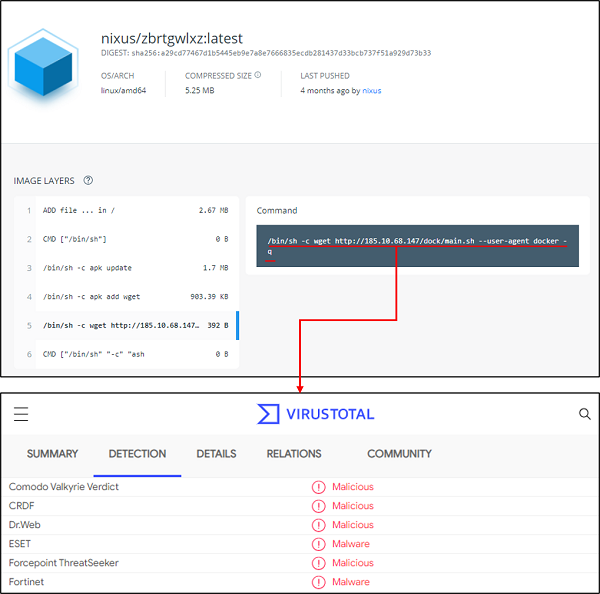This screenshot has width=600, height=594.
Task: Click the Malicious verdict for Dr.Web
Action: pos(353,525)
